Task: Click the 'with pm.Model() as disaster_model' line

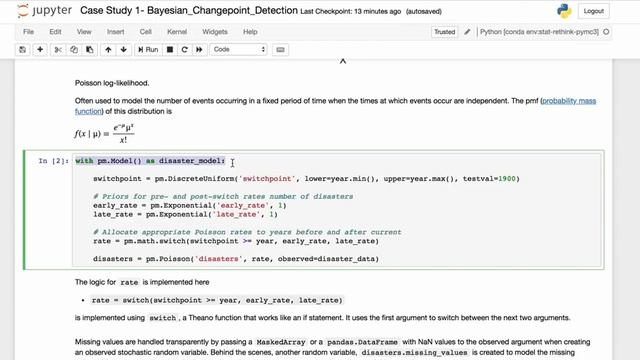Action: point(150,161)
